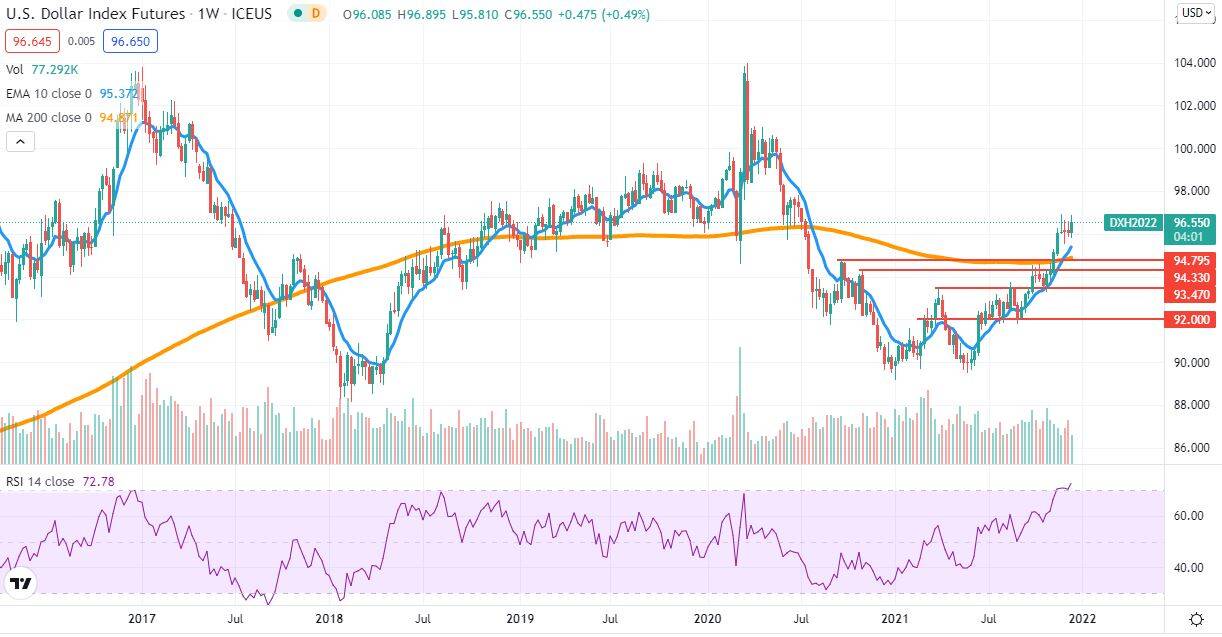Click the 104.000 price axis label

coord(1194,62)
